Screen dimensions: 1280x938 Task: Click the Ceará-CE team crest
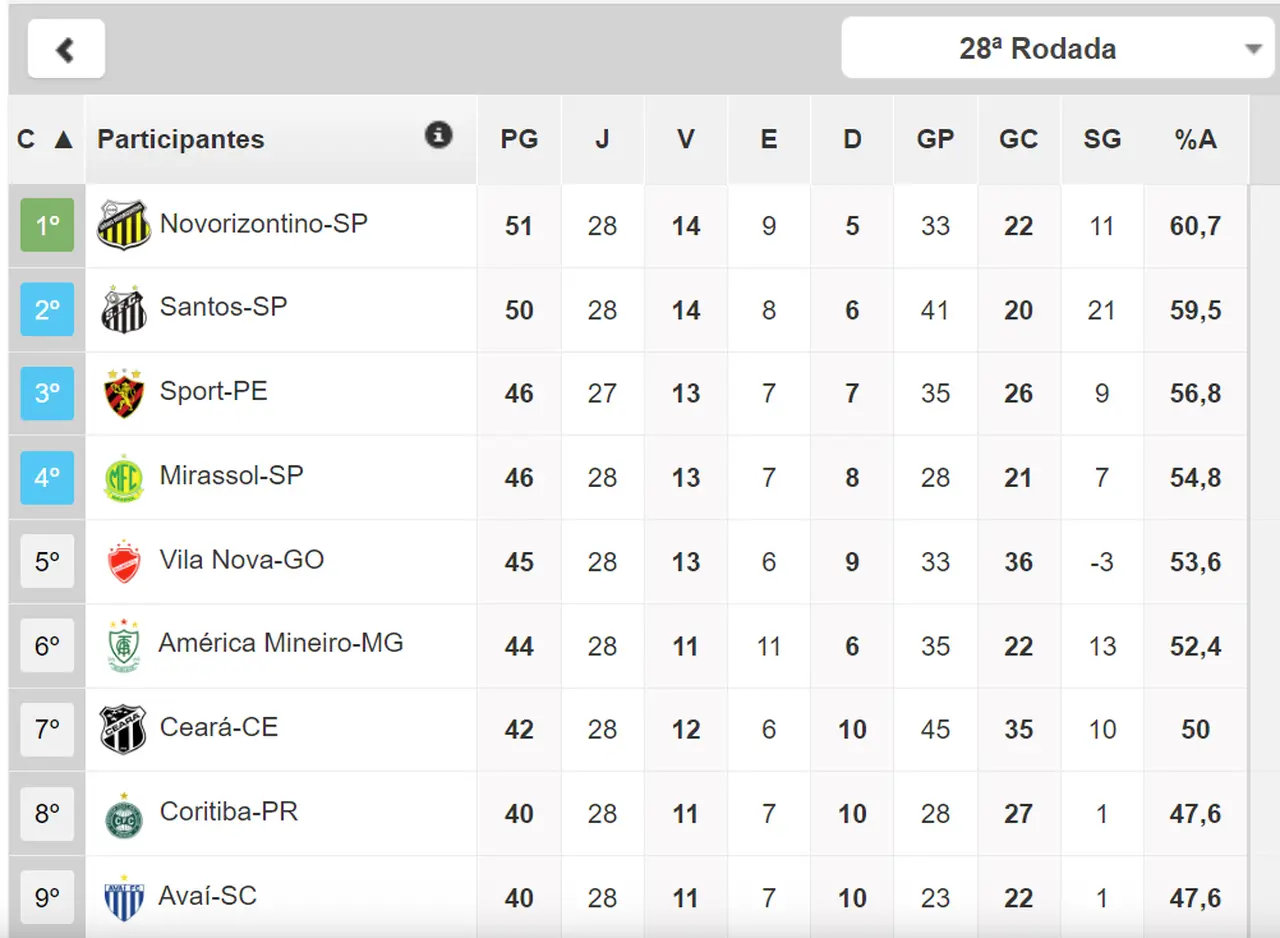click(124, 730)
